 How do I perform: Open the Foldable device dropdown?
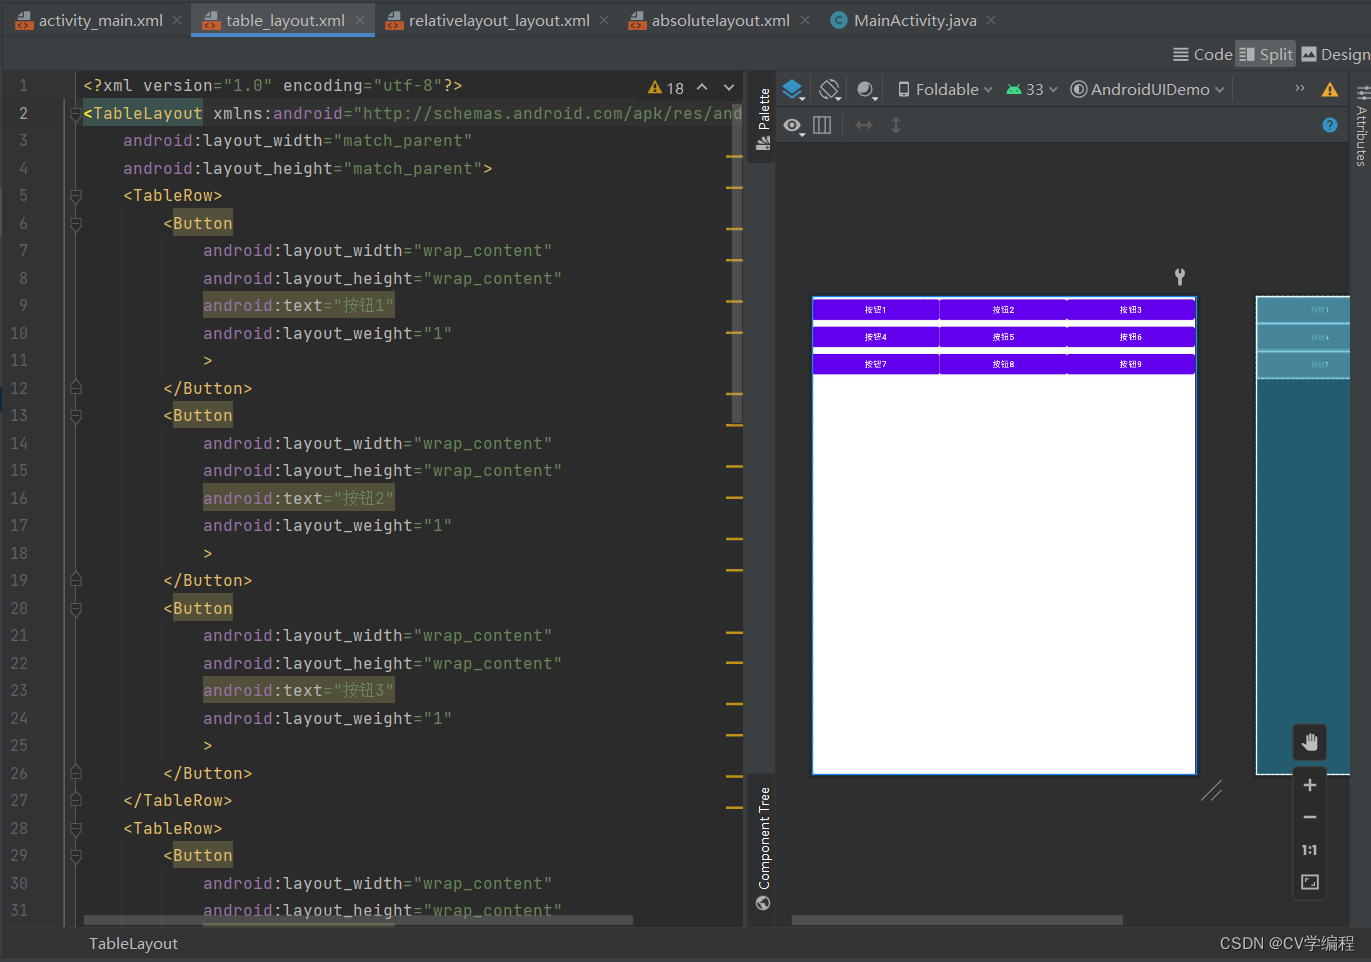pos(945,89)
